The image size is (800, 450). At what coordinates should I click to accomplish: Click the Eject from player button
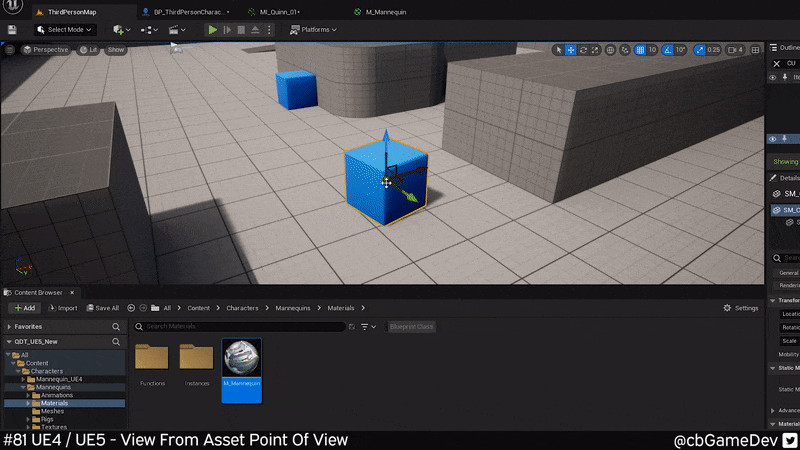[255, 30]
